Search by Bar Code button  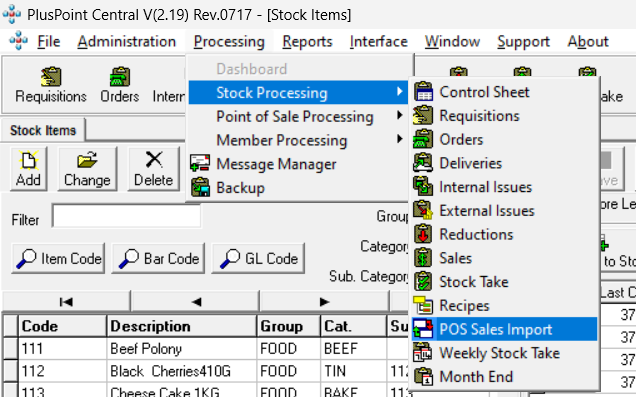point(158,258)
